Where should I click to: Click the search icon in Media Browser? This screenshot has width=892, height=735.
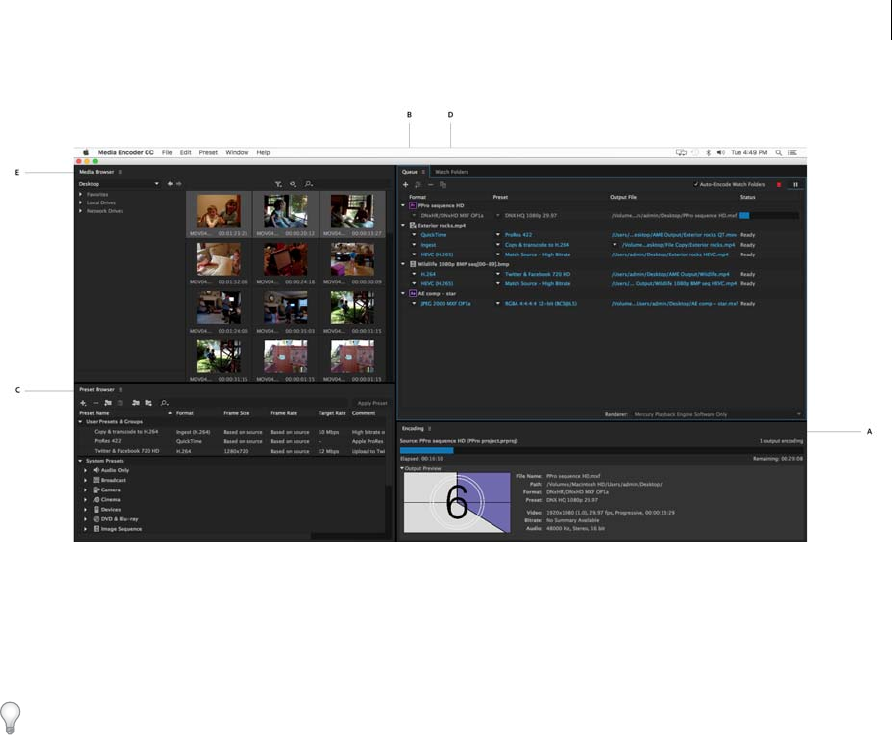(308, 184)
